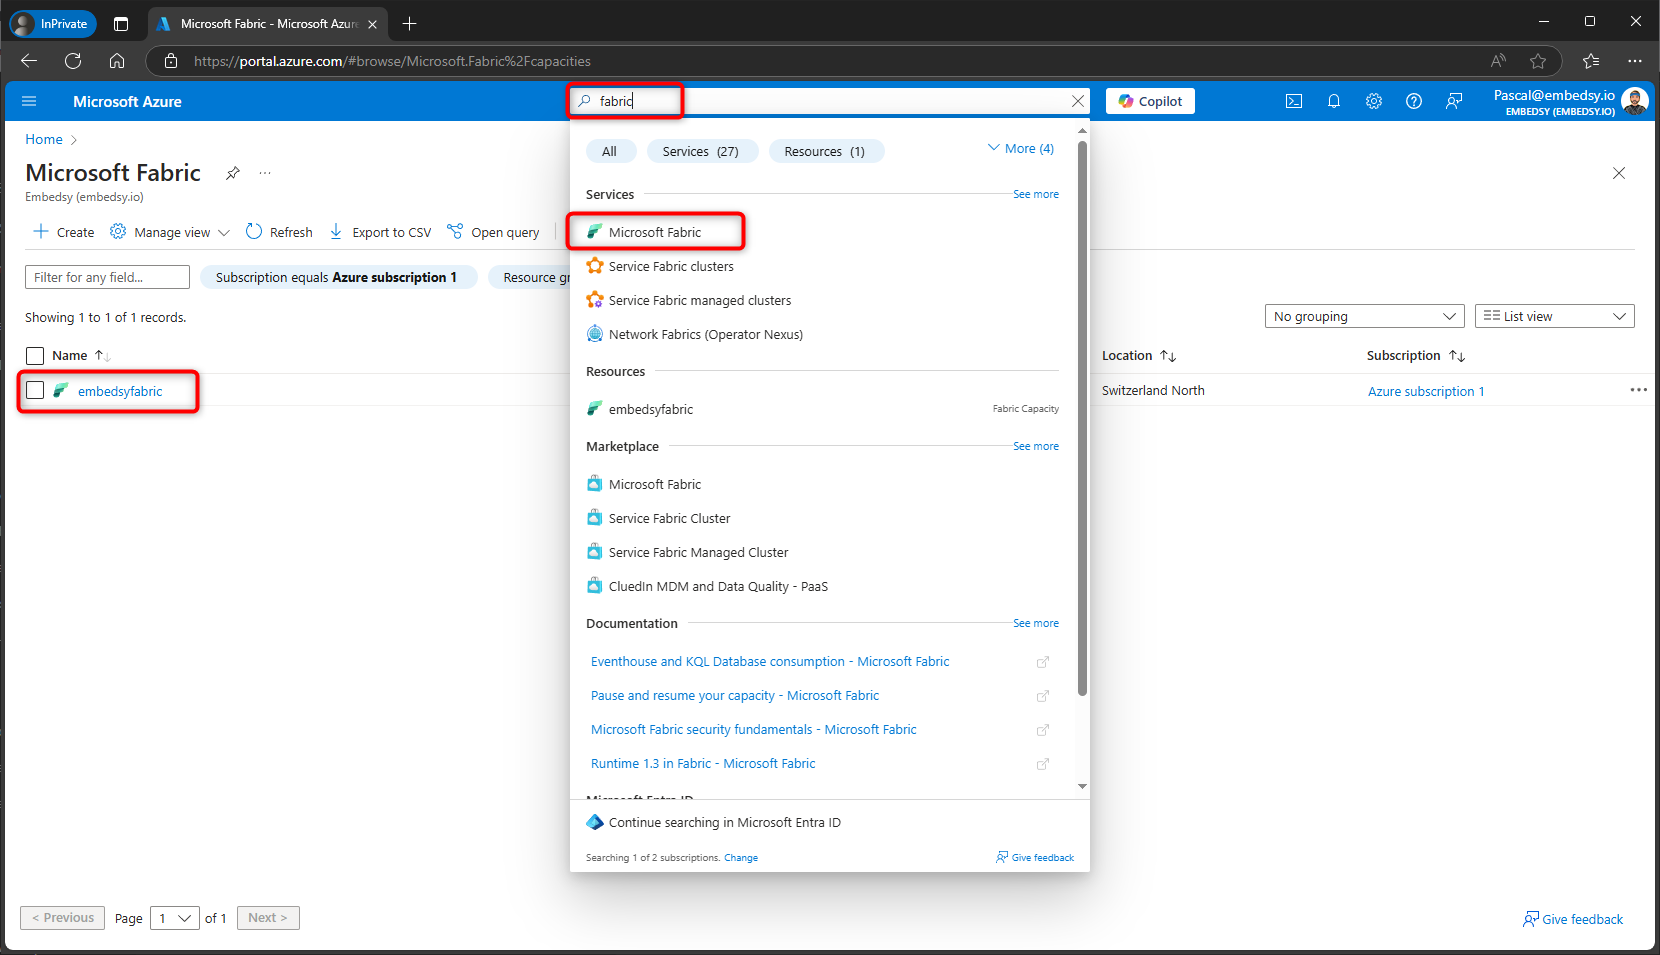Viewport: 1660px width, 955px height.
Task: Expand More (4) search filters
Action: point(1021,148)
